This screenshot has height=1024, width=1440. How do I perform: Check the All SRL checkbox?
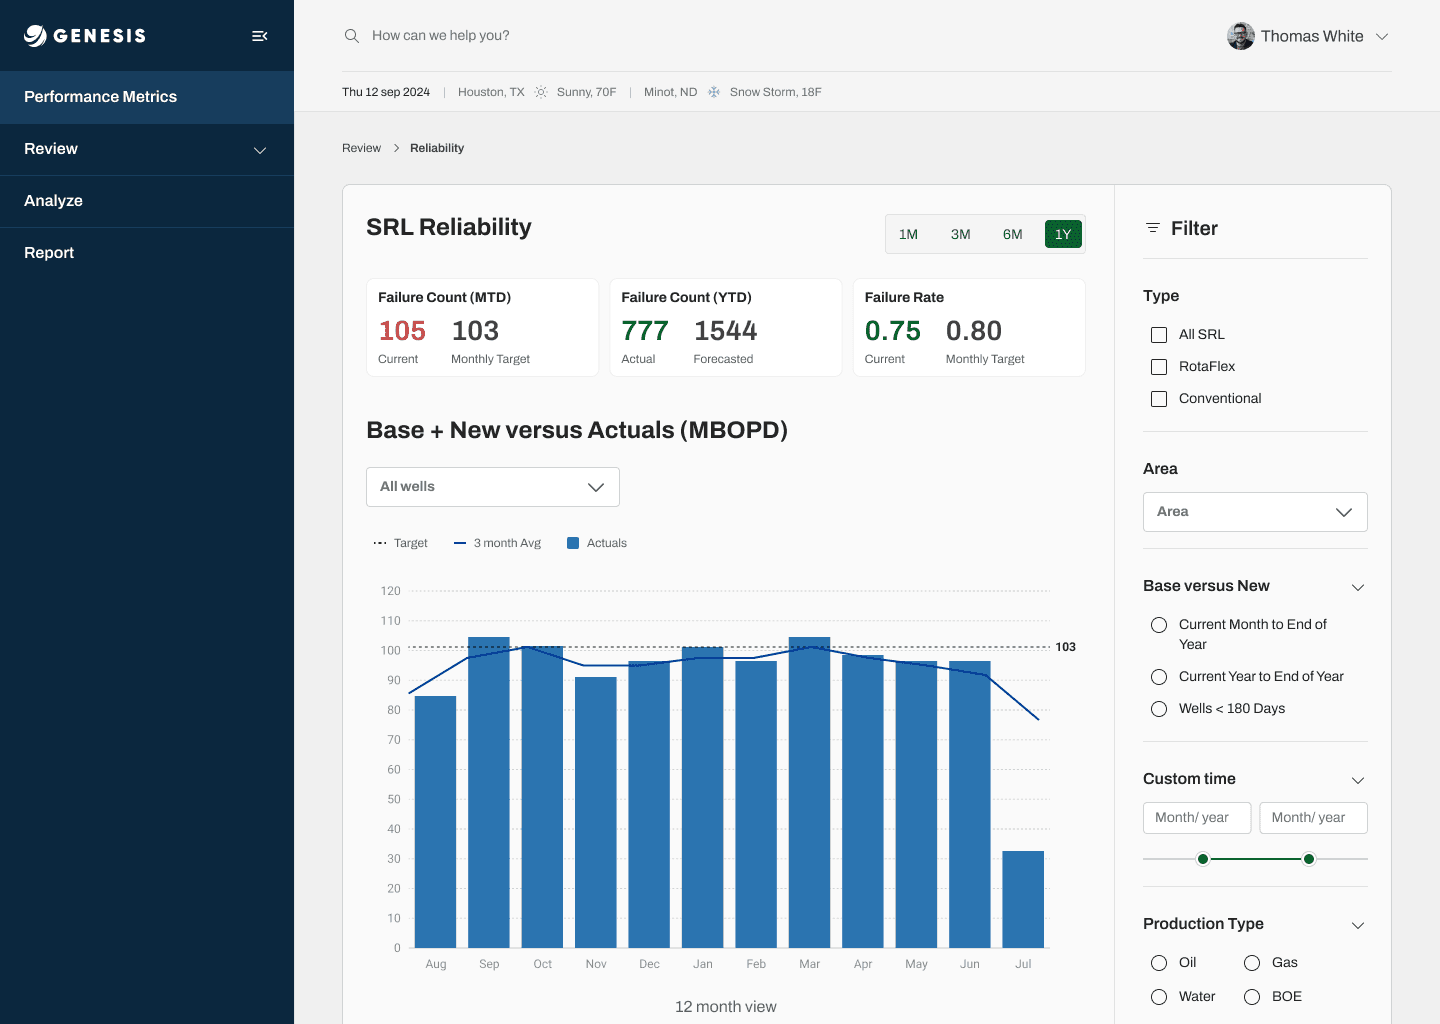point(1159,335)
